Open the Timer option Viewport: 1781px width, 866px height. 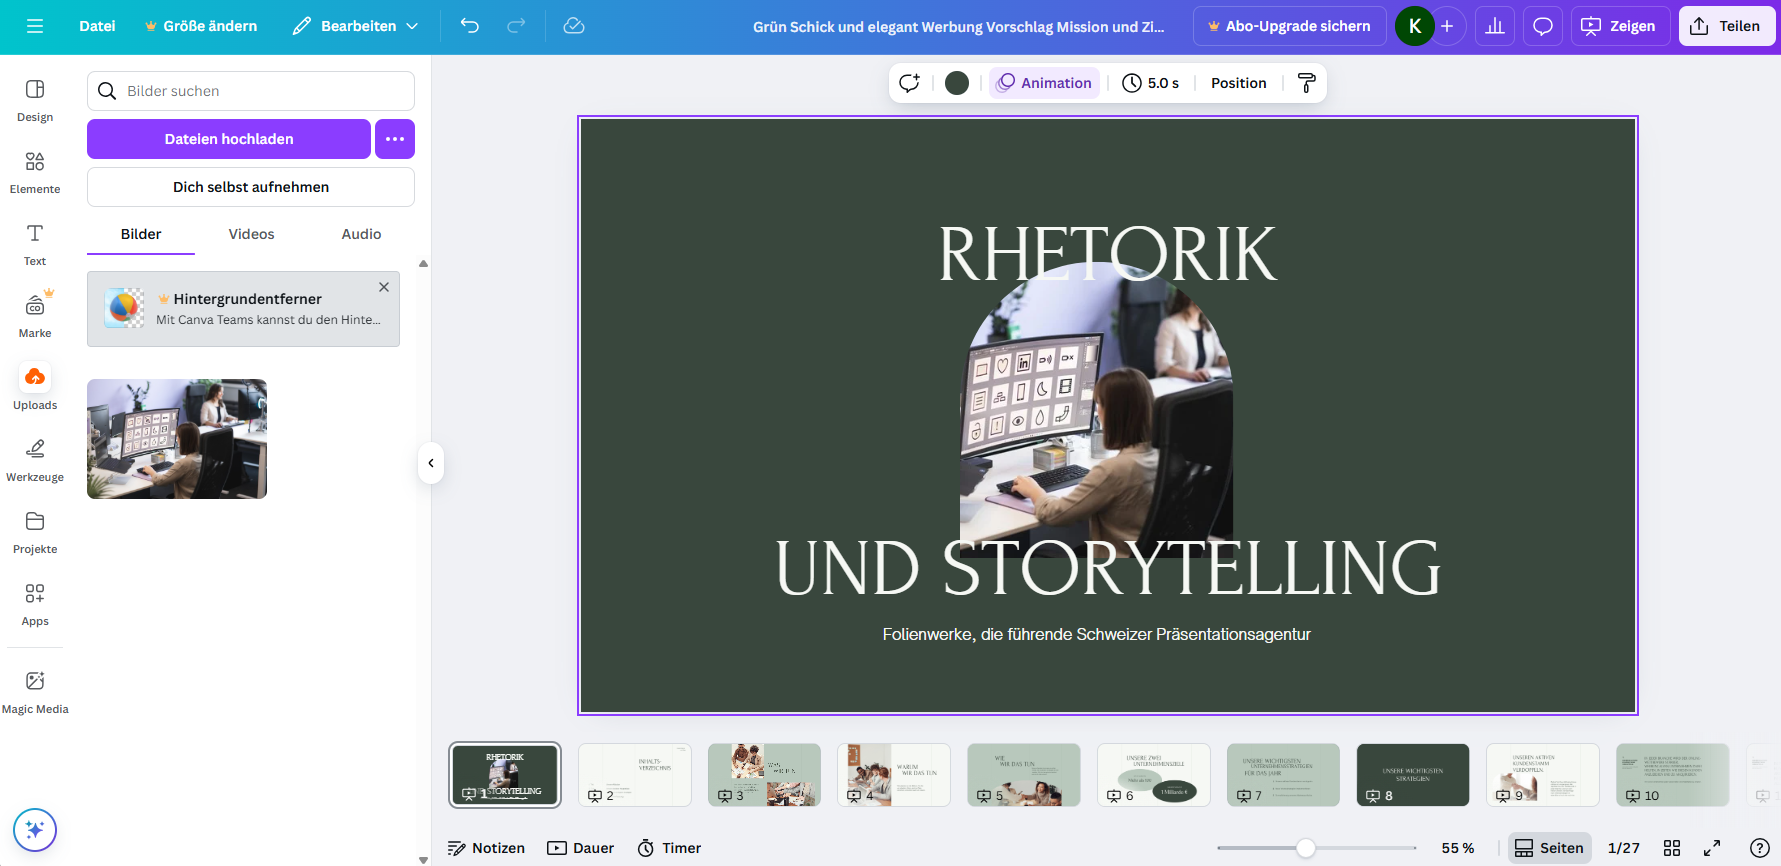click(669, 848)
